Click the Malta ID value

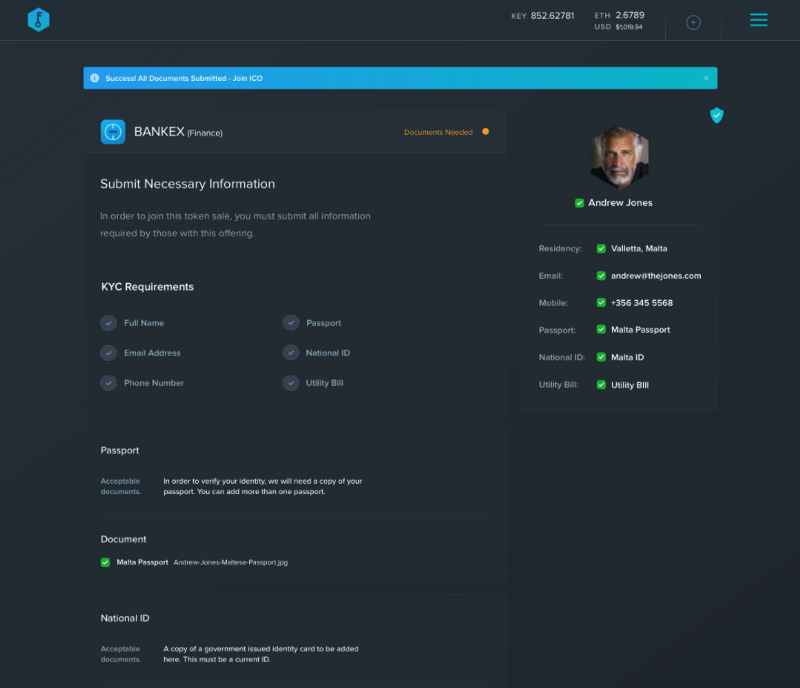click(x=628, y=357)
